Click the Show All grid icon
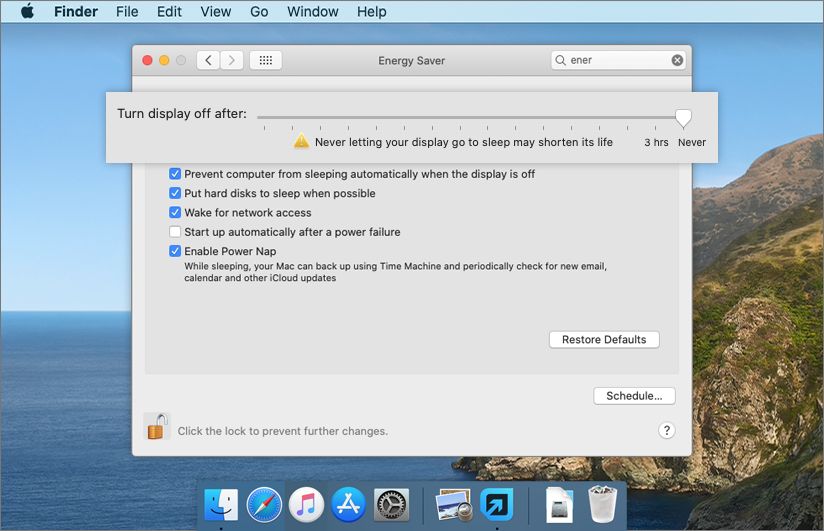The image size is (824, 531). point(265,60)
